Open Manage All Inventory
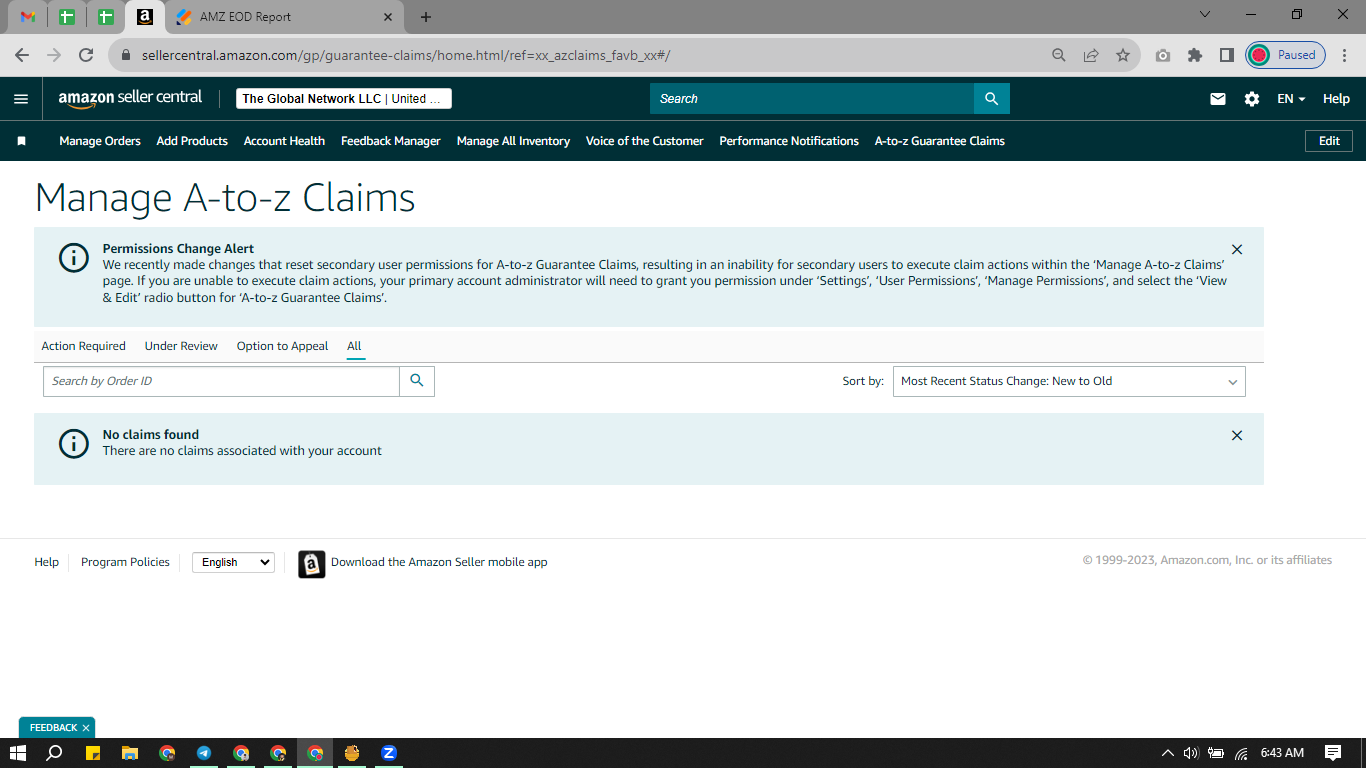This screenshot has height=768, width=1366. pos(513,141)
